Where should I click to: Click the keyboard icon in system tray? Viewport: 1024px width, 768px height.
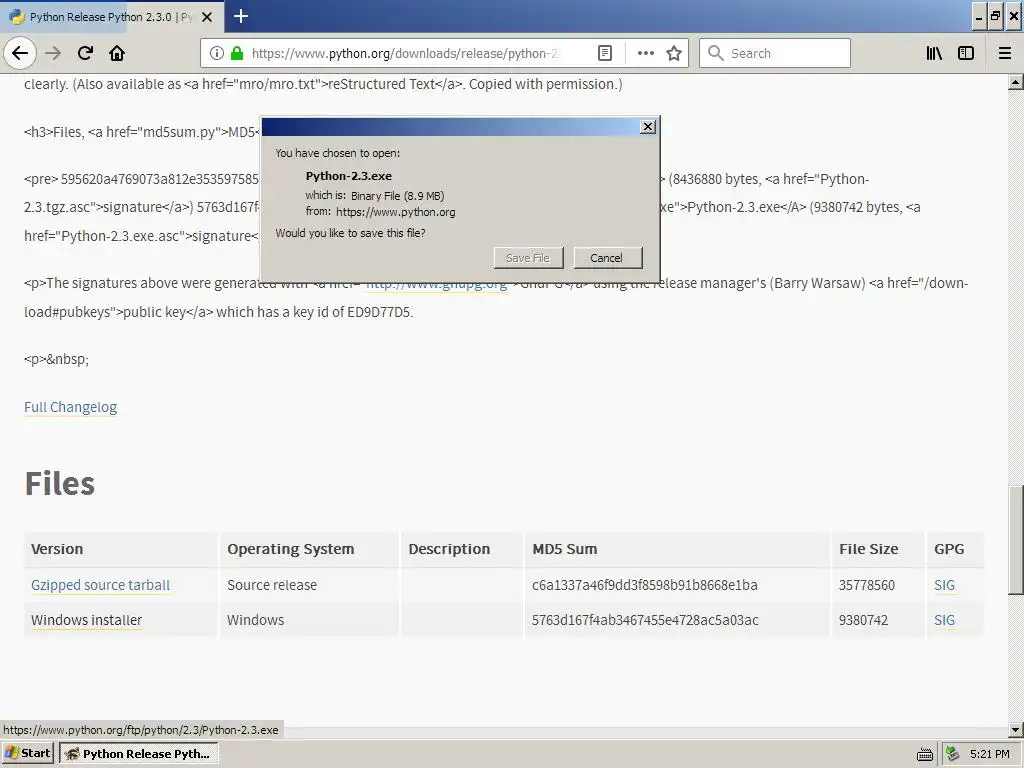(925, 754)
